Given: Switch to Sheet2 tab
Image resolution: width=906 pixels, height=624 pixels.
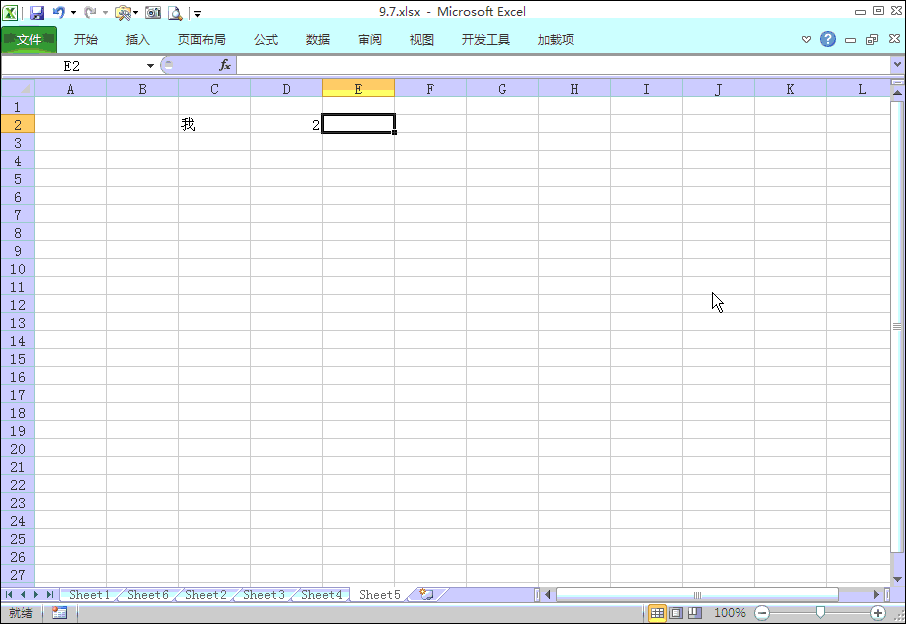Looking at the screenshot, I should 206,595.
